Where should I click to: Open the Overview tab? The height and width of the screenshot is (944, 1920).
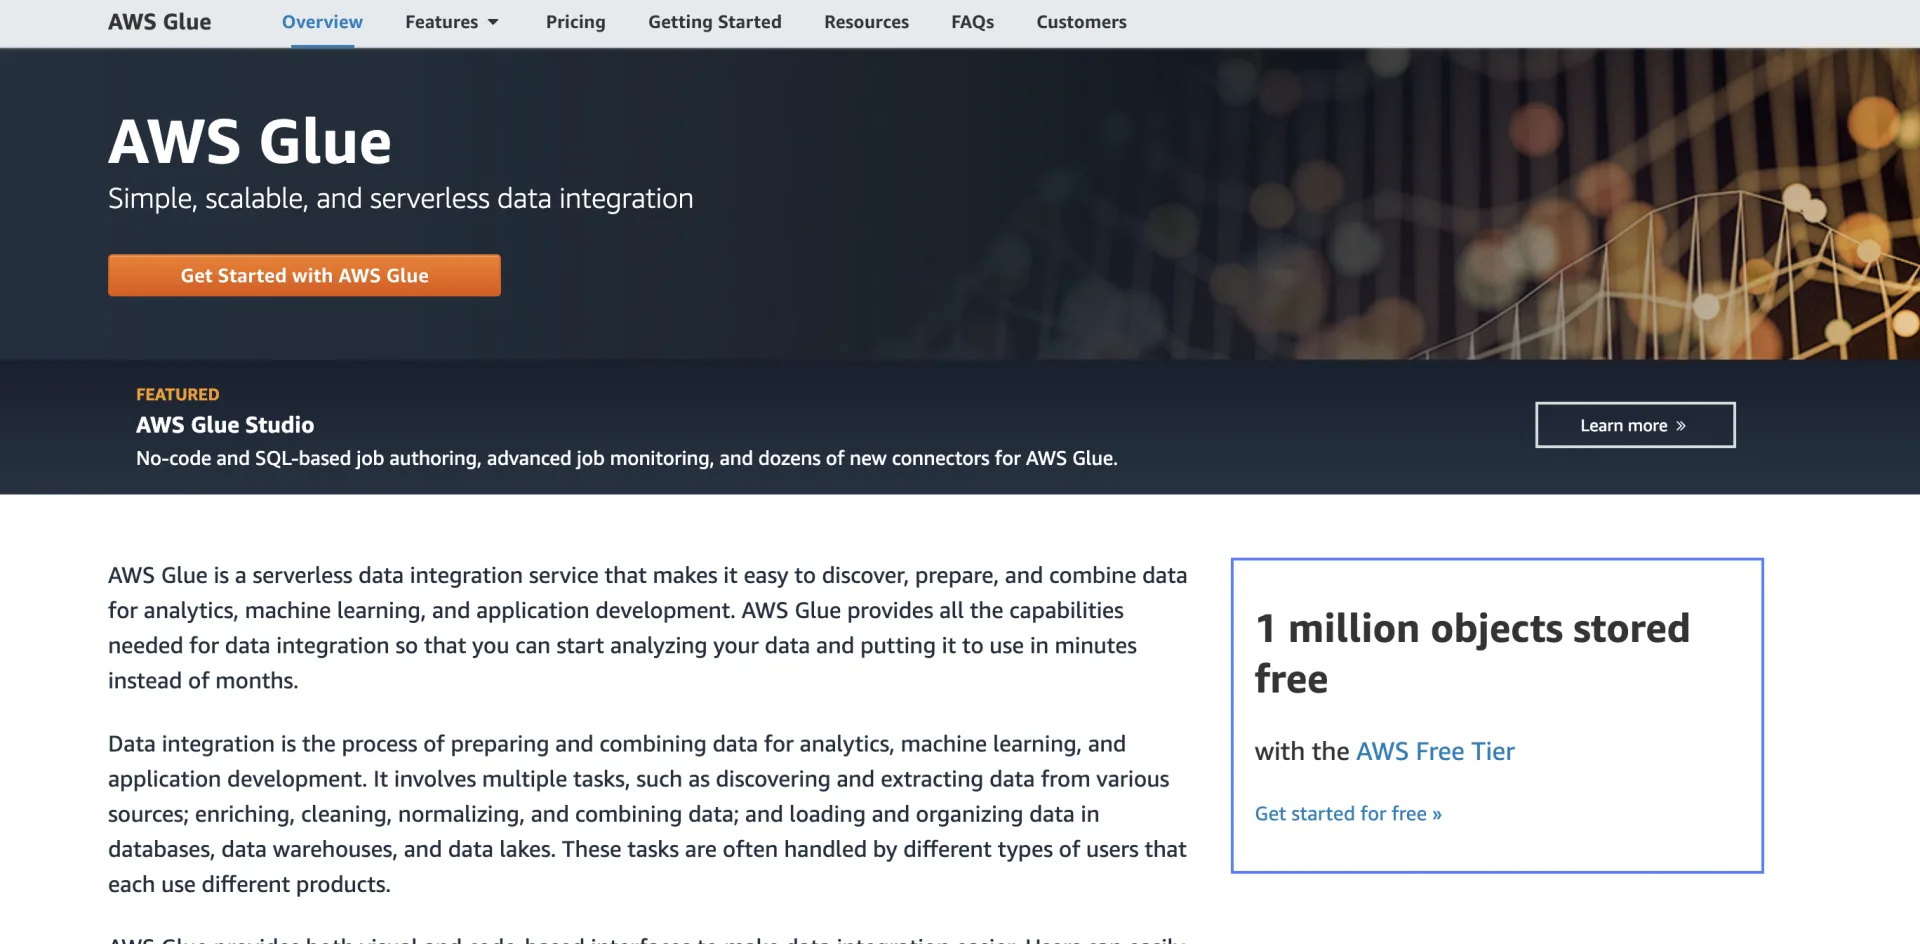pos(322,22)
